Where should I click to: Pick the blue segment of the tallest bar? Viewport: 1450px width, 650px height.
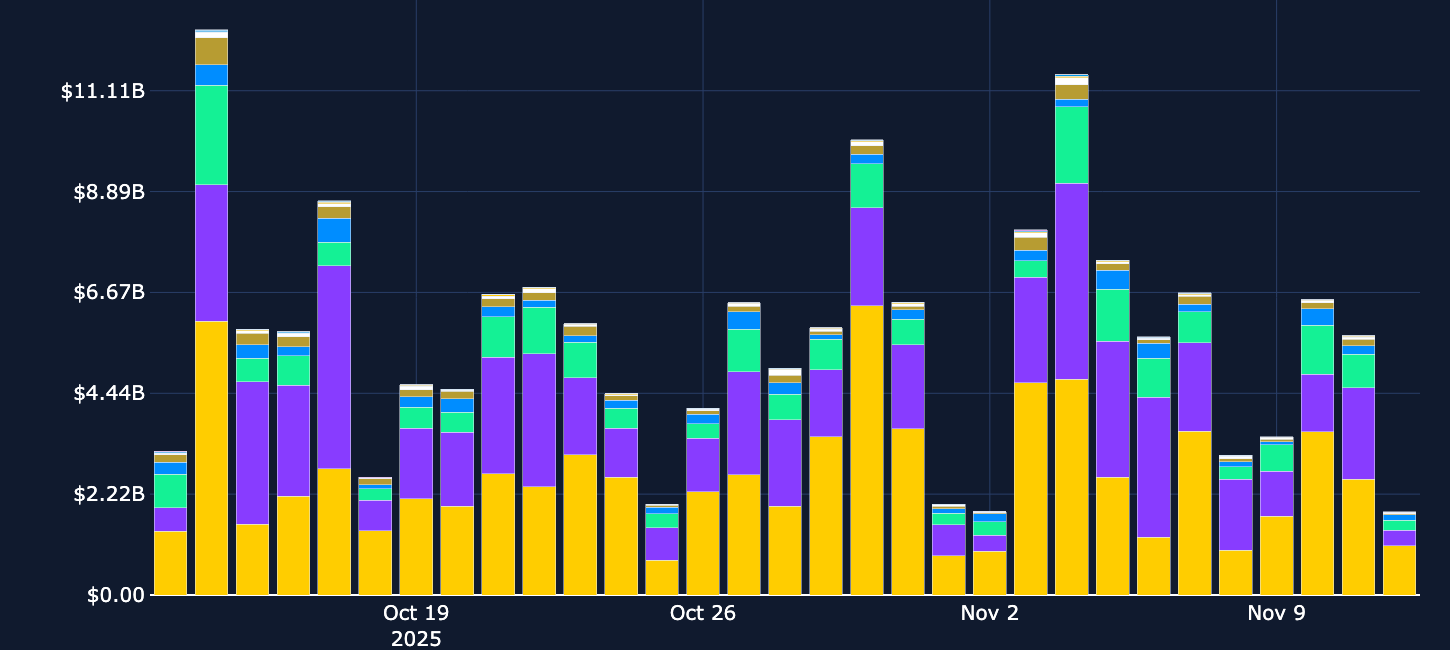click(x=211, y=75)
